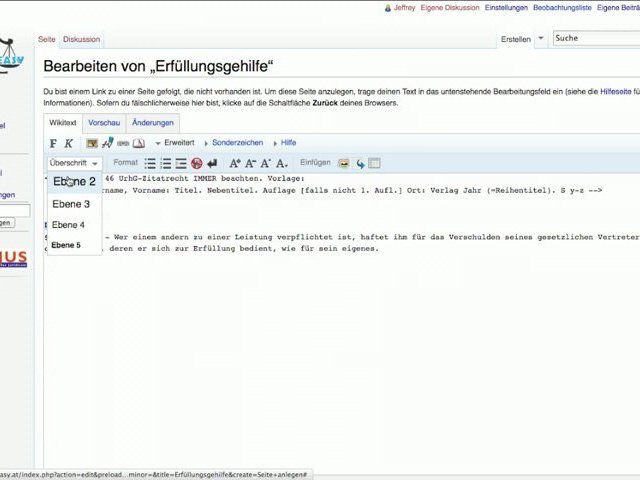Expand the Hilfe toolbar section

[284, 143]
